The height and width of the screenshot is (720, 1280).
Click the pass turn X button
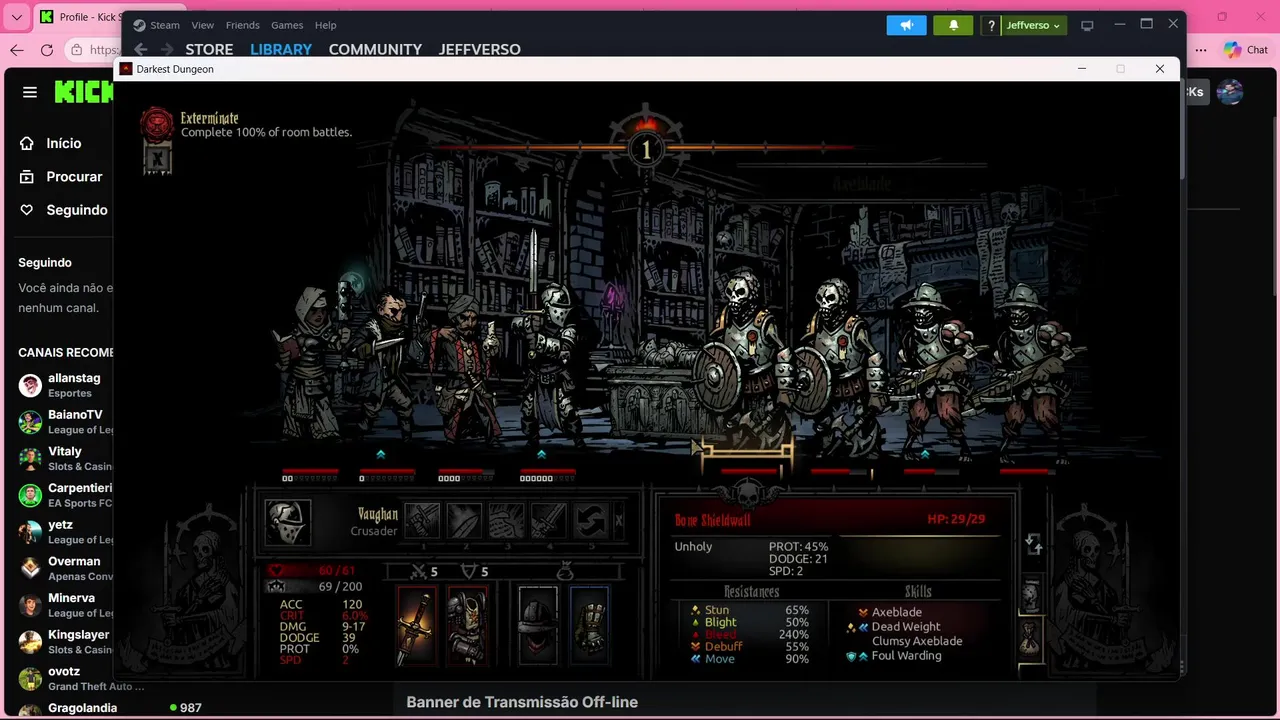pos(619,521)
